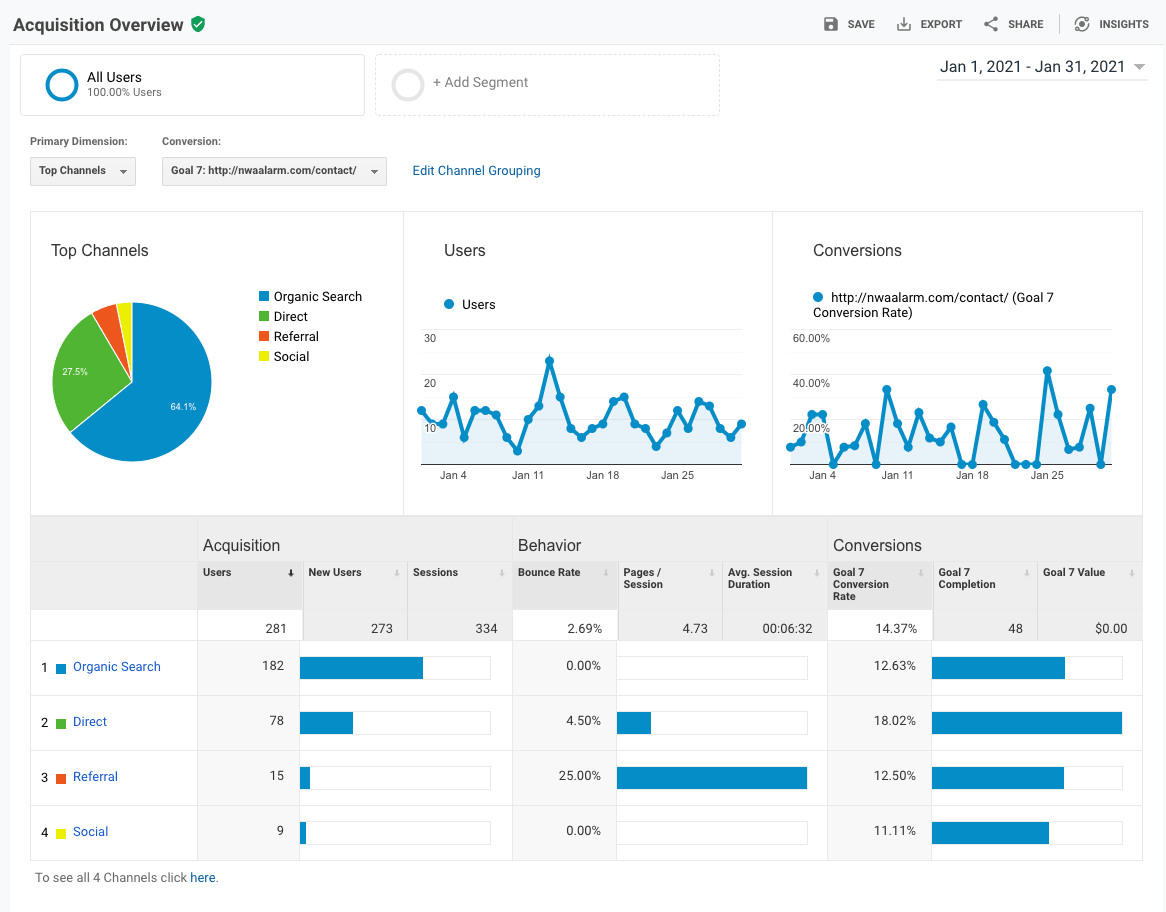Click the 'here' link to see all channels
The height and width of the screenshot is (912, 1166).
click(202, 878)
